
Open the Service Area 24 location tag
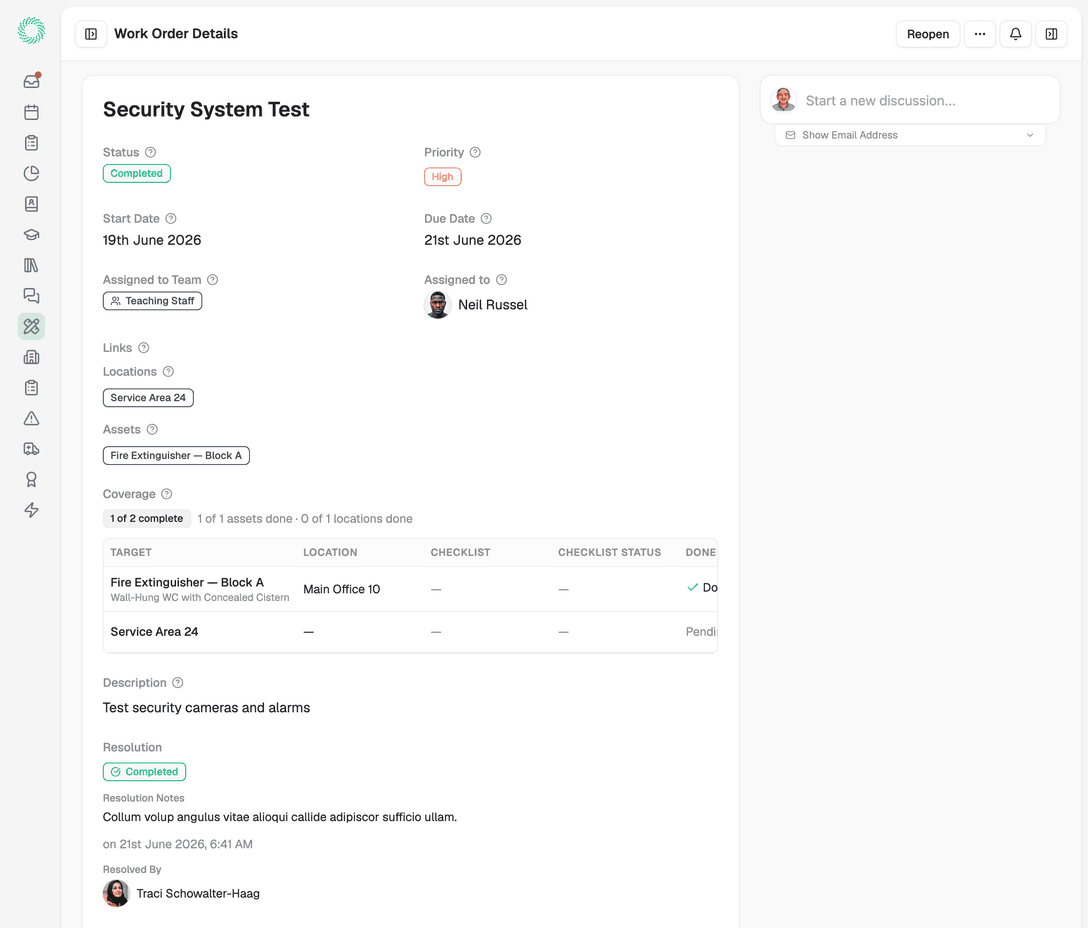pos(148,398)
